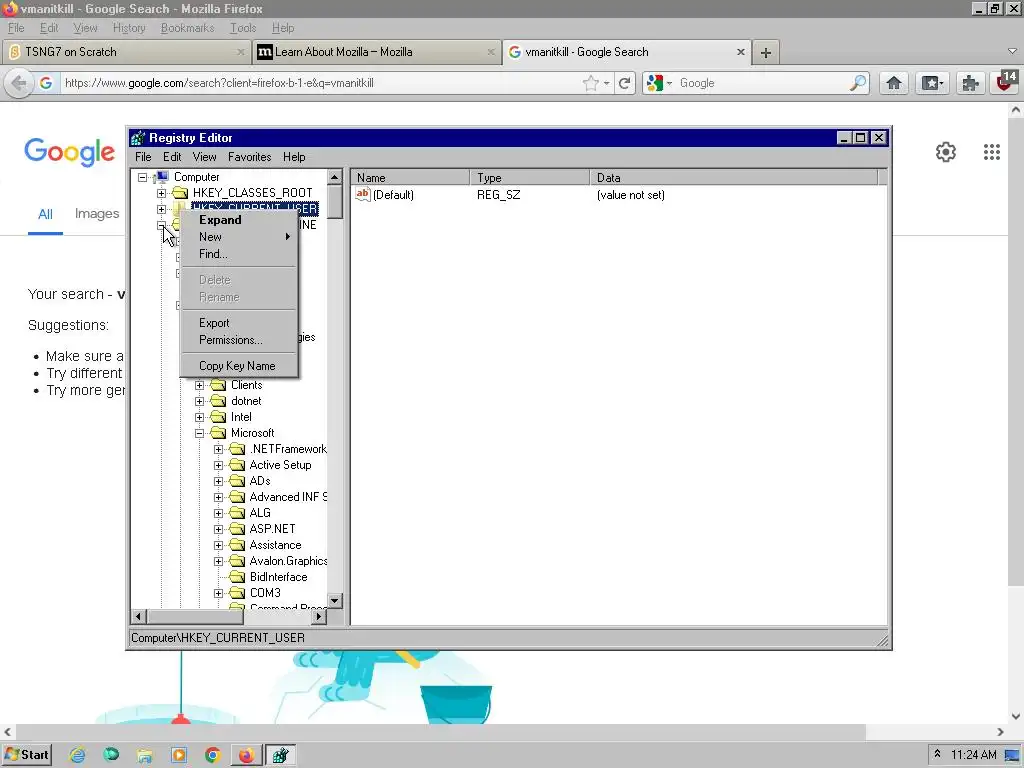Click the registry tree scroll-down arrow
Screen dimensions: 1024x768
(x=334, y=601)
